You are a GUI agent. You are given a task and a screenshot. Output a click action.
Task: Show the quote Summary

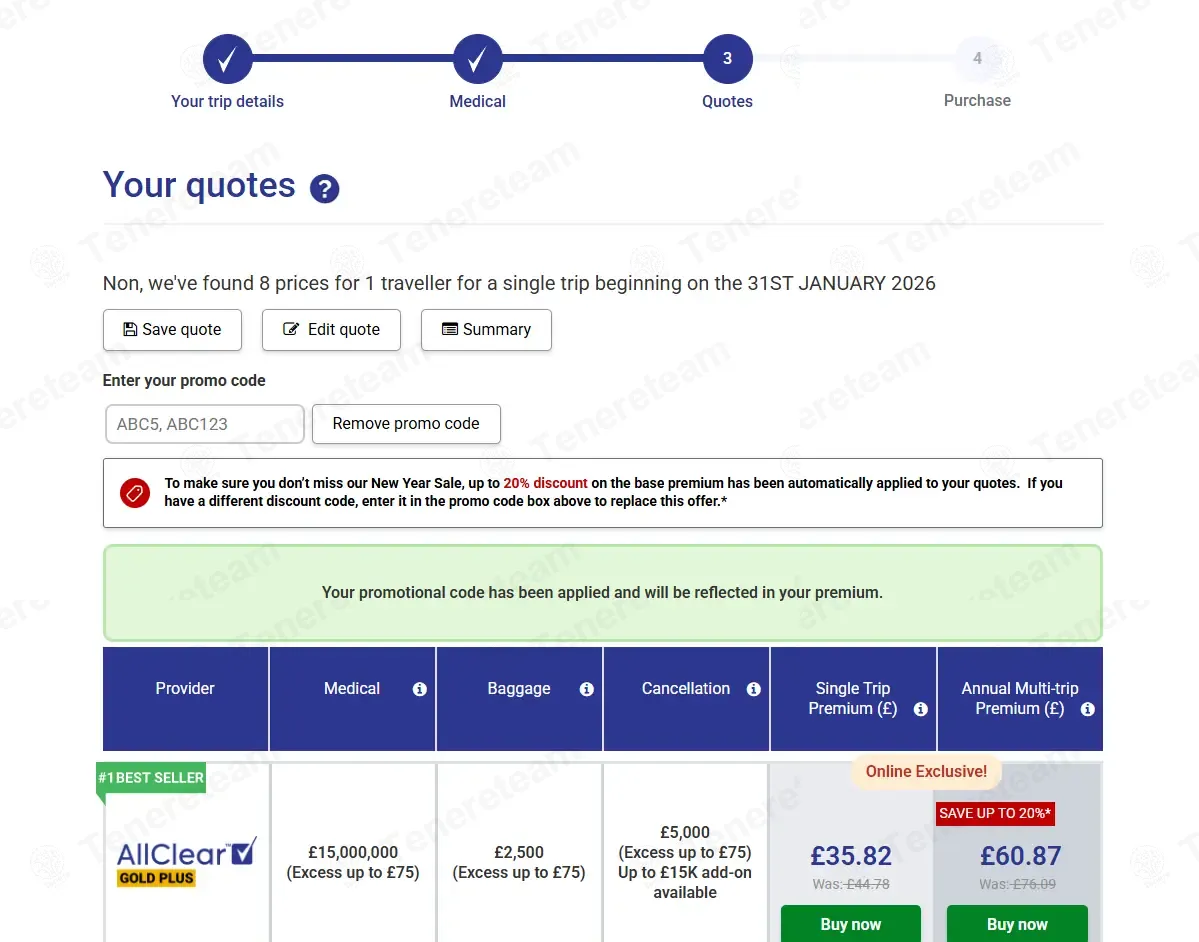486,330
